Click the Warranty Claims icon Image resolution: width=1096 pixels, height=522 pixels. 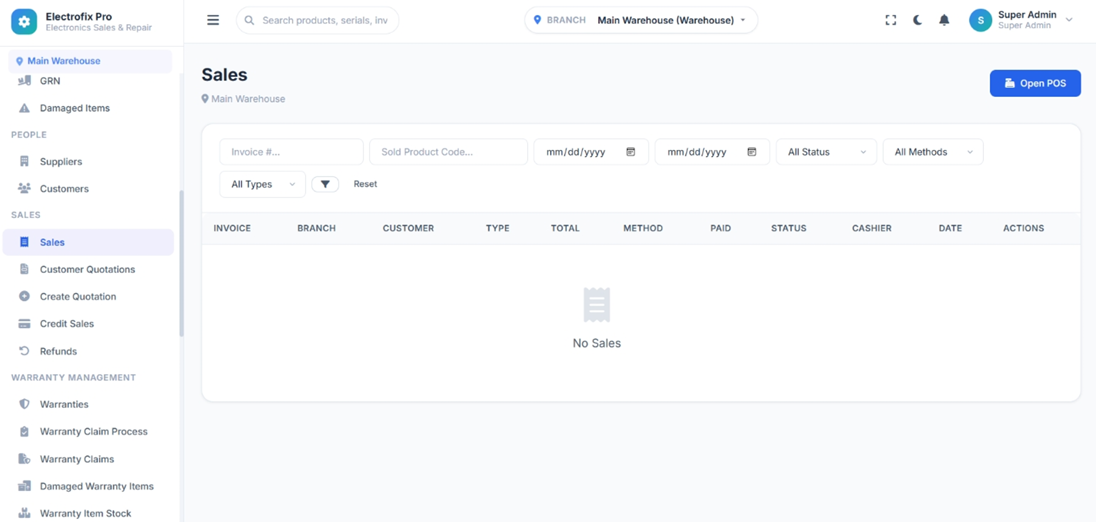point(24,459)
